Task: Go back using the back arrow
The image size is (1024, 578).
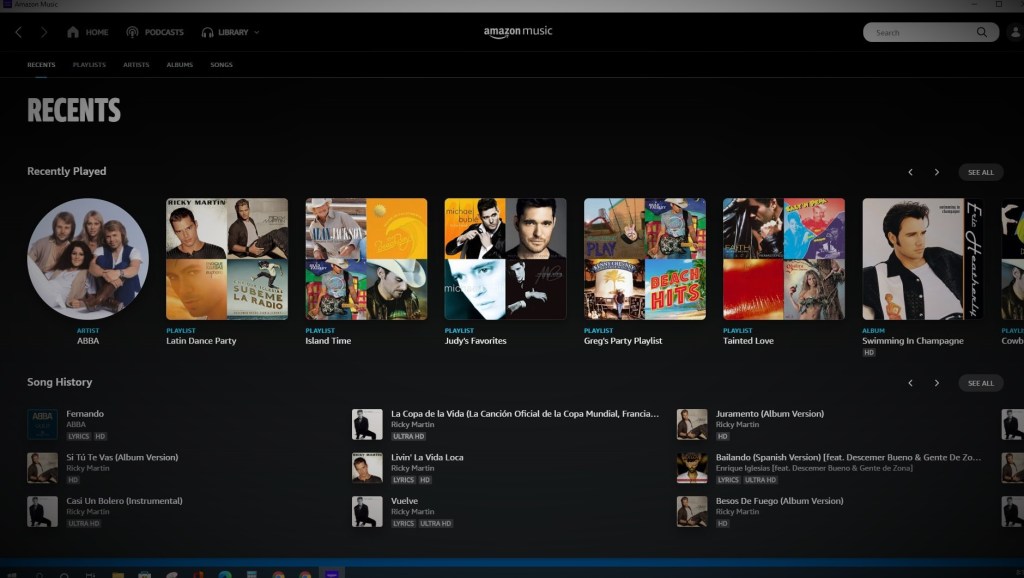Action: click(x=18, y=32)
